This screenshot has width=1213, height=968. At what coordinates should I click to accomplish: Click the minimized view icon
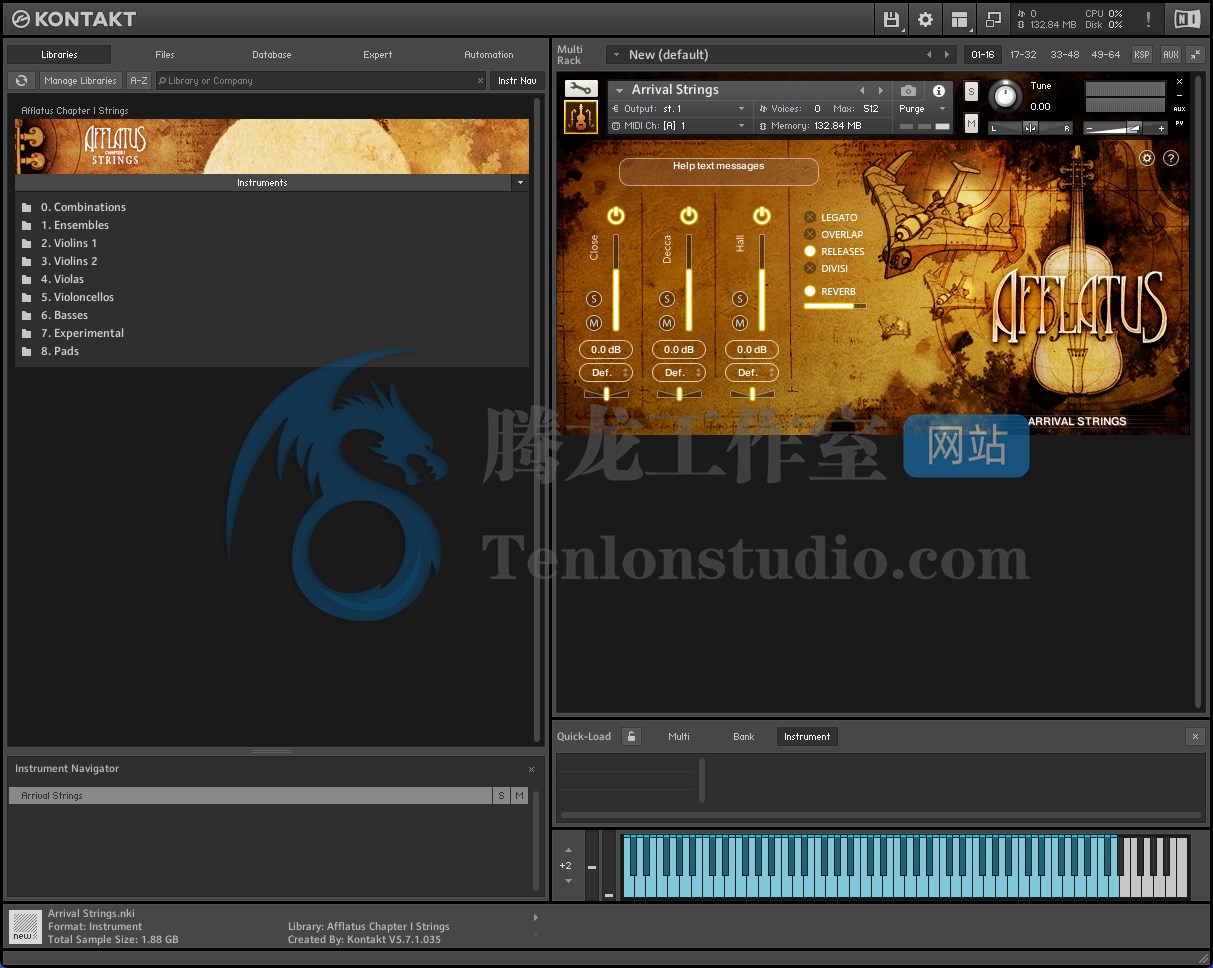click(993, 19)
